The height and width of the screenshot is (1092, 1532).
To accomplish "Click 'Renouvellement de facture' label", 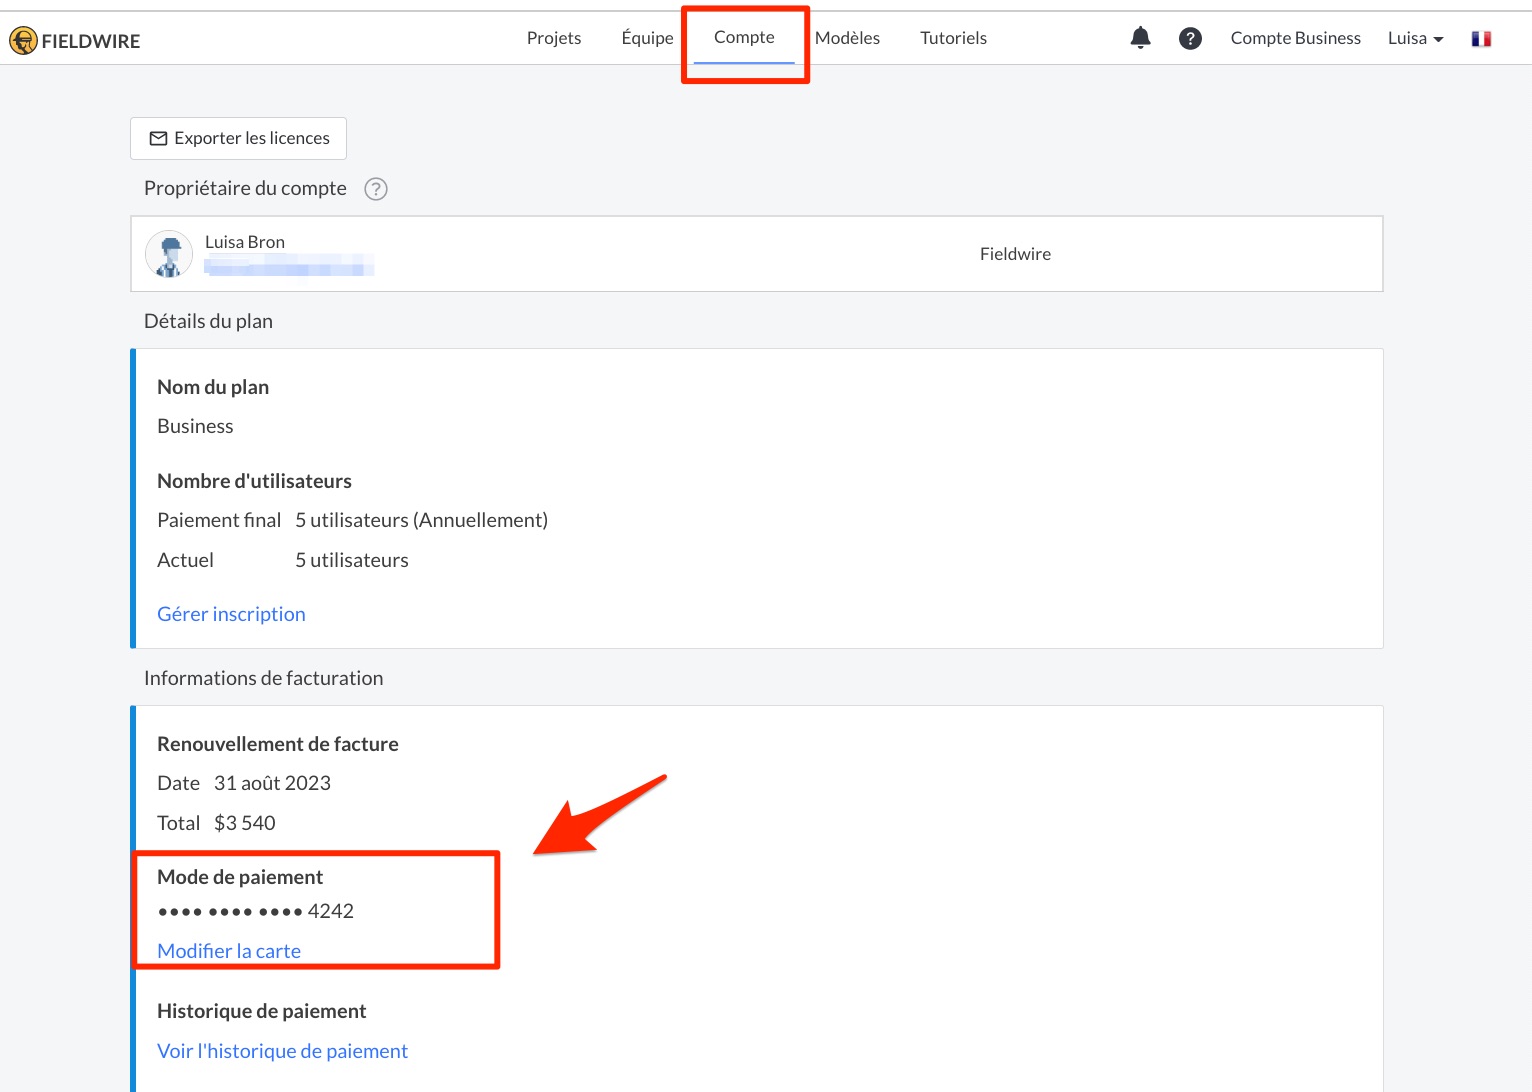I will point(277,744).
